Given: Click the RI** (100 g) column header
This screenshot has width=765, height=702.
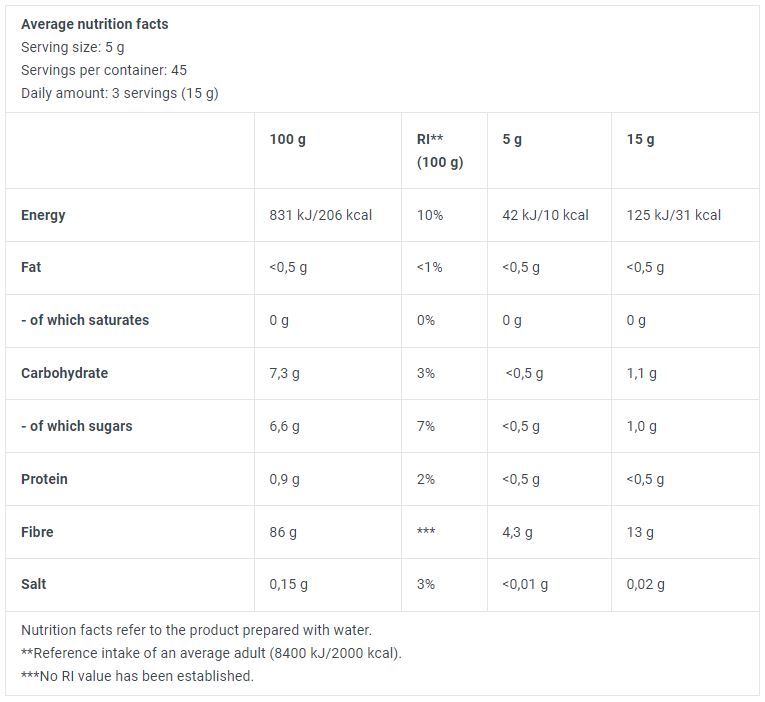Looking at the screenshot, I should tap(440, 150).
